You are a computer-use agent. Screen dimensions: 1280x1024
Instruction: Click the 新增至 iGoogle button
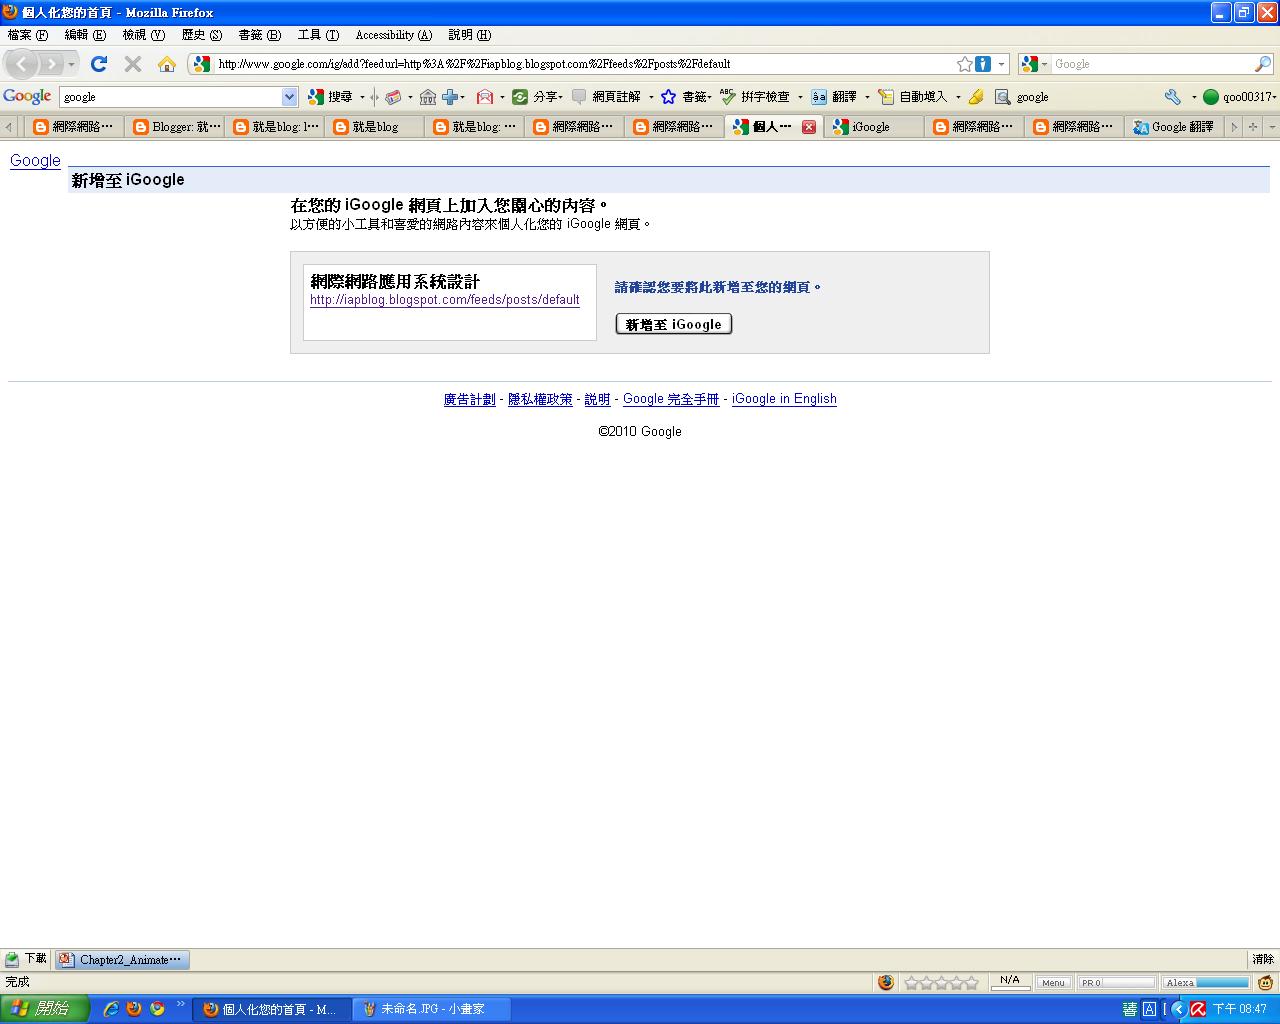click(x=674, y=324)
